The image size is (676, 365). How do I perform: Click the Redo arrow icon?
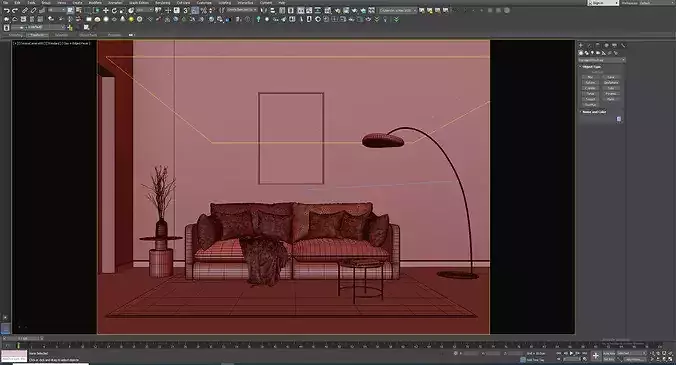15,10
